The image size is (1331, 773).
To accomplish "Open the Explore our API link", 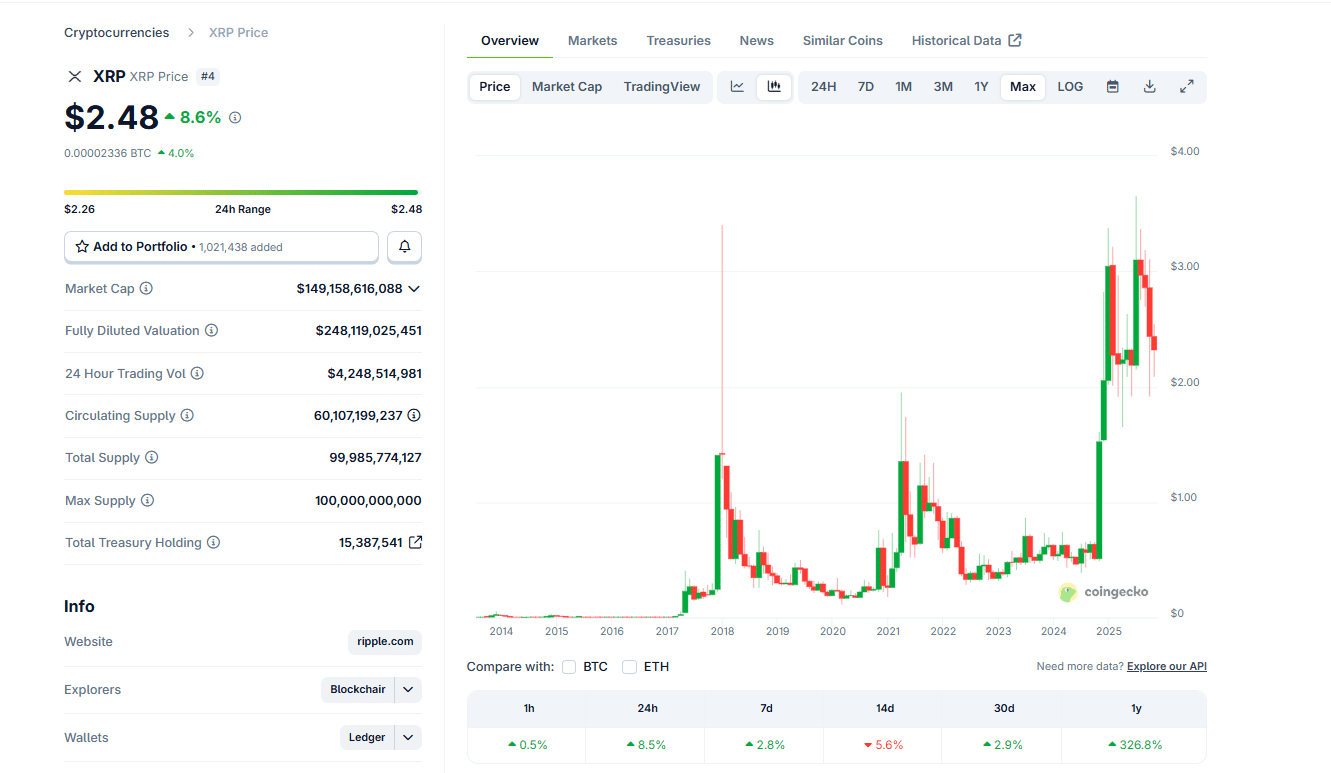I will click(x=1166, y=666).
